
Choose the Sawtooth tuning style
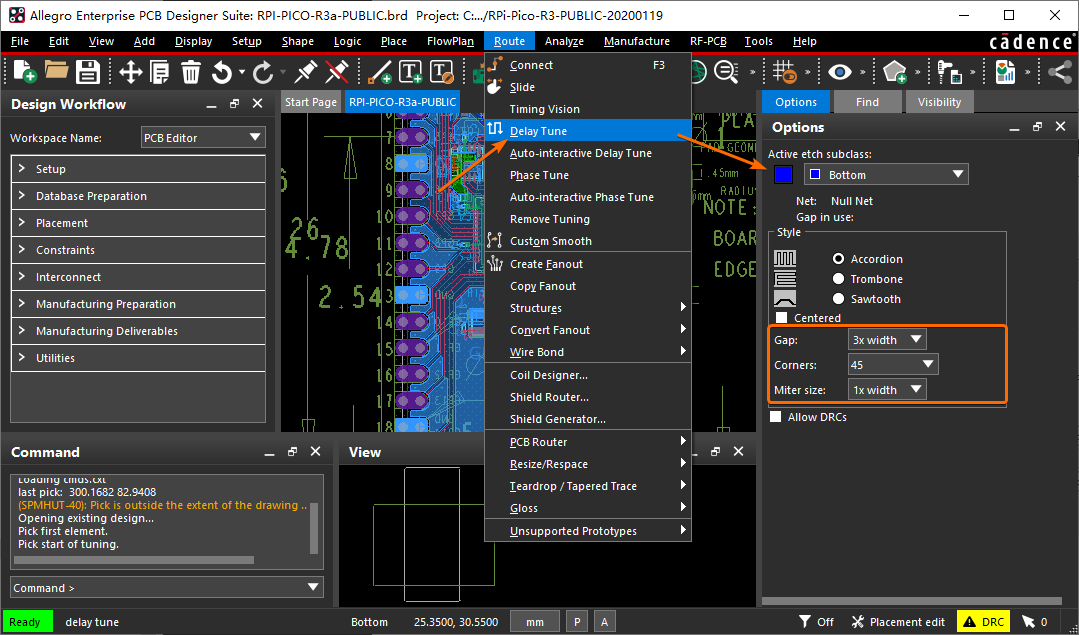pyautogui.click(x=838, y=299)
